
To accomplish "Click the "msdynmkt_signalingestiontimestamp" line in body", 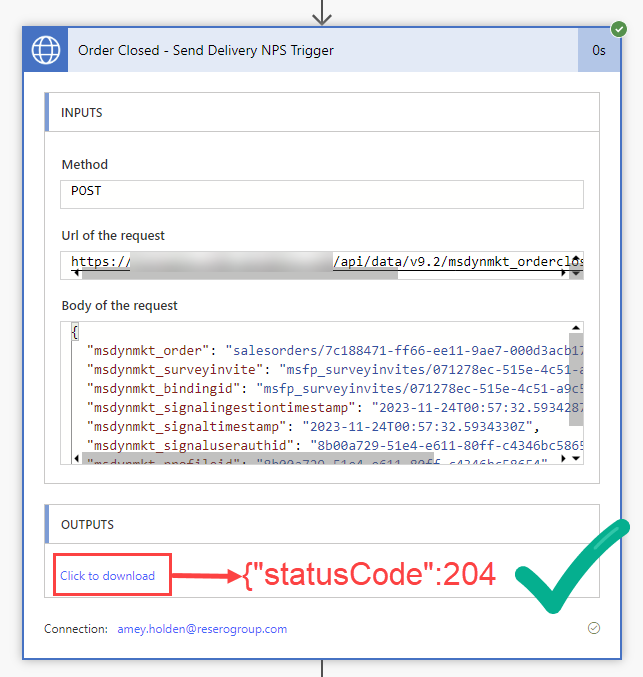I will pyautogui.click(x=335, y=408).
